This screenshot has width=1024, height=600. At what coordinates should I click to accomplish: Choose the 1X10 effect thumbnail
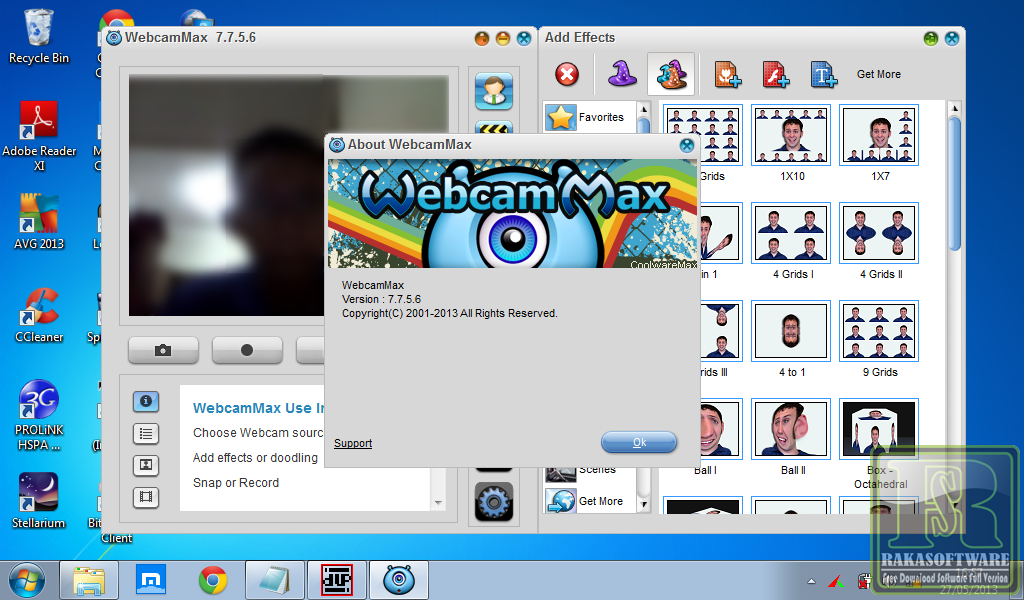coord(791,135)
